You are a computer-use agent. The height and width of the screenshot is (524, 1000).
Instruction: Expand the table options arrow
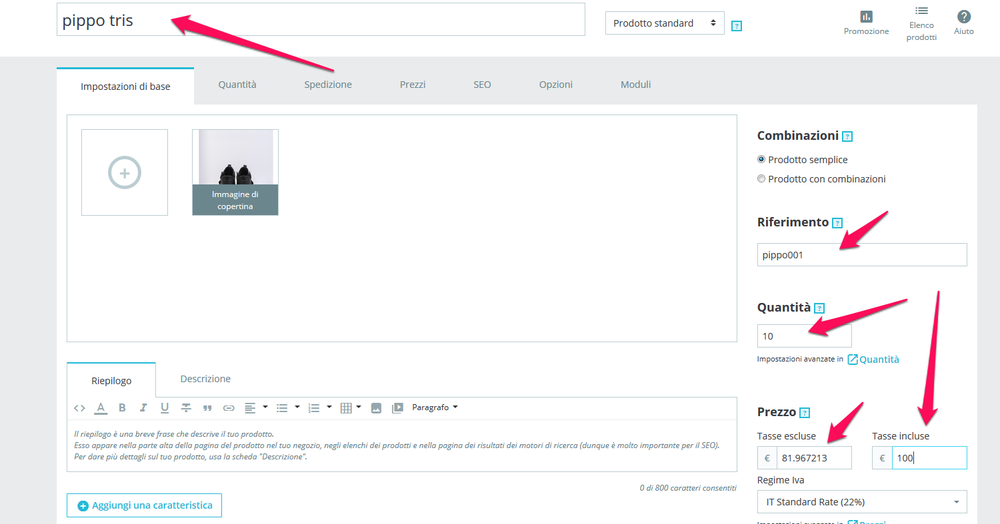(359, 407)
